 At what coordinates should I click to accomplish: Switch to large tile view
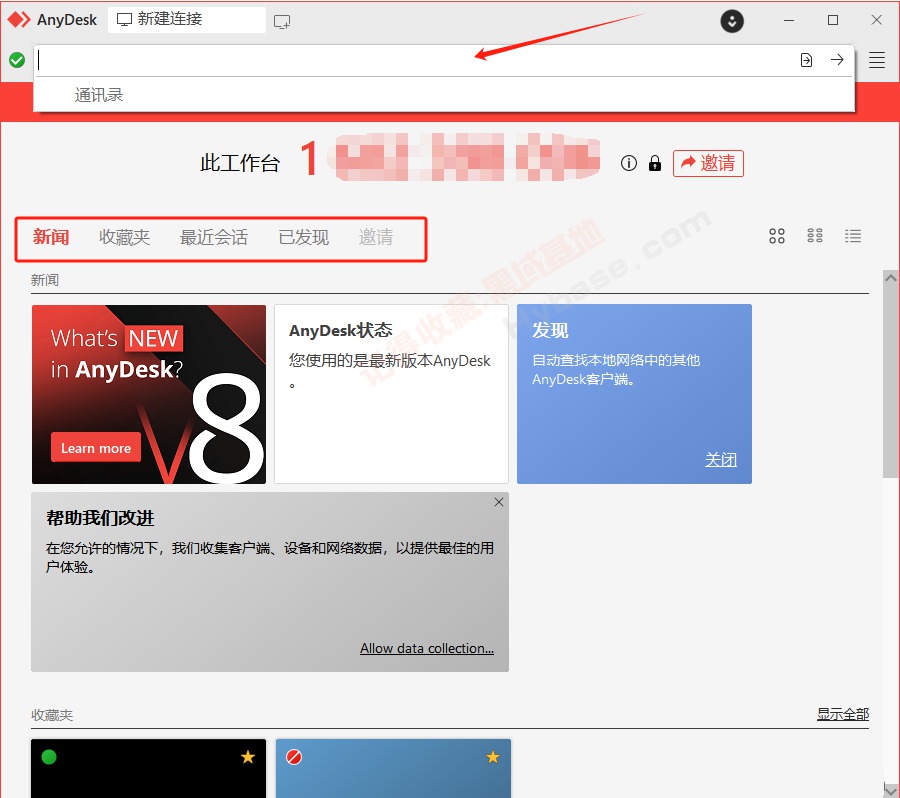777,236
